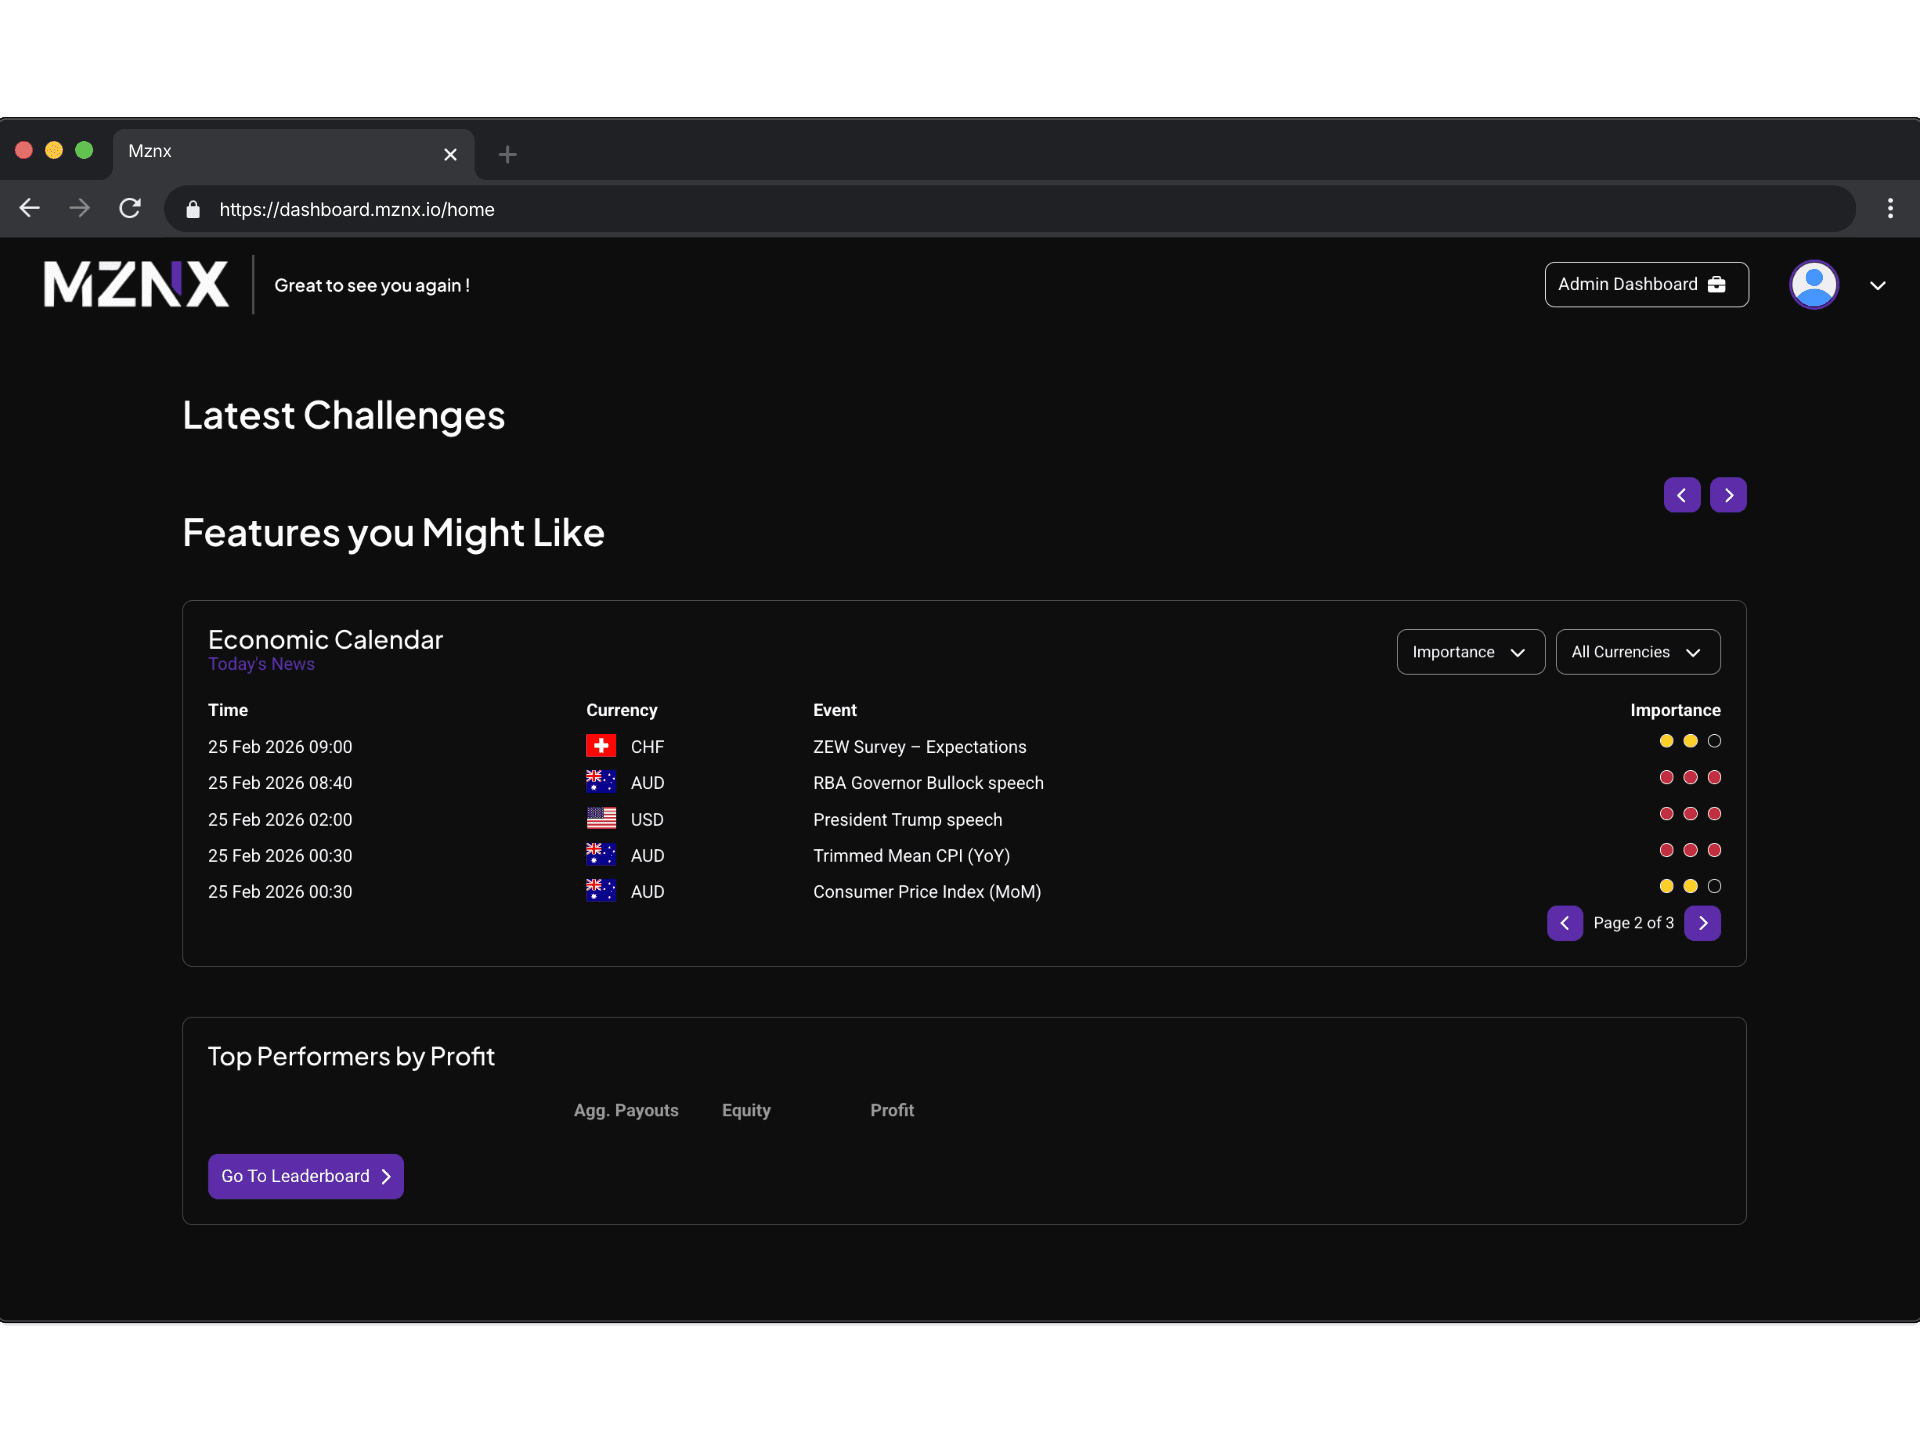Reload the browser page

click(130, 208)
